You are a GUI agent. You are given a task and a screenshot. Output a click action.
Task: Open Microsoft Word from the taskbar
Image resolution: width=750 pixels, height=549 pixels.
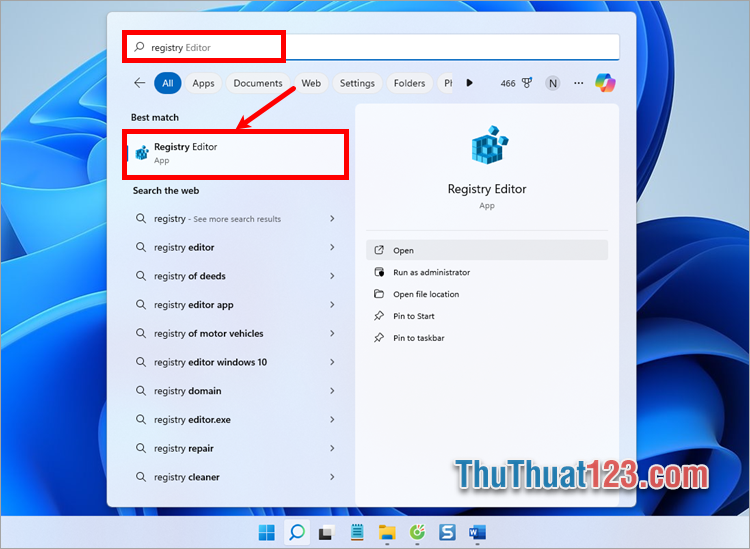pyautogui.click(x=477, y=532)
